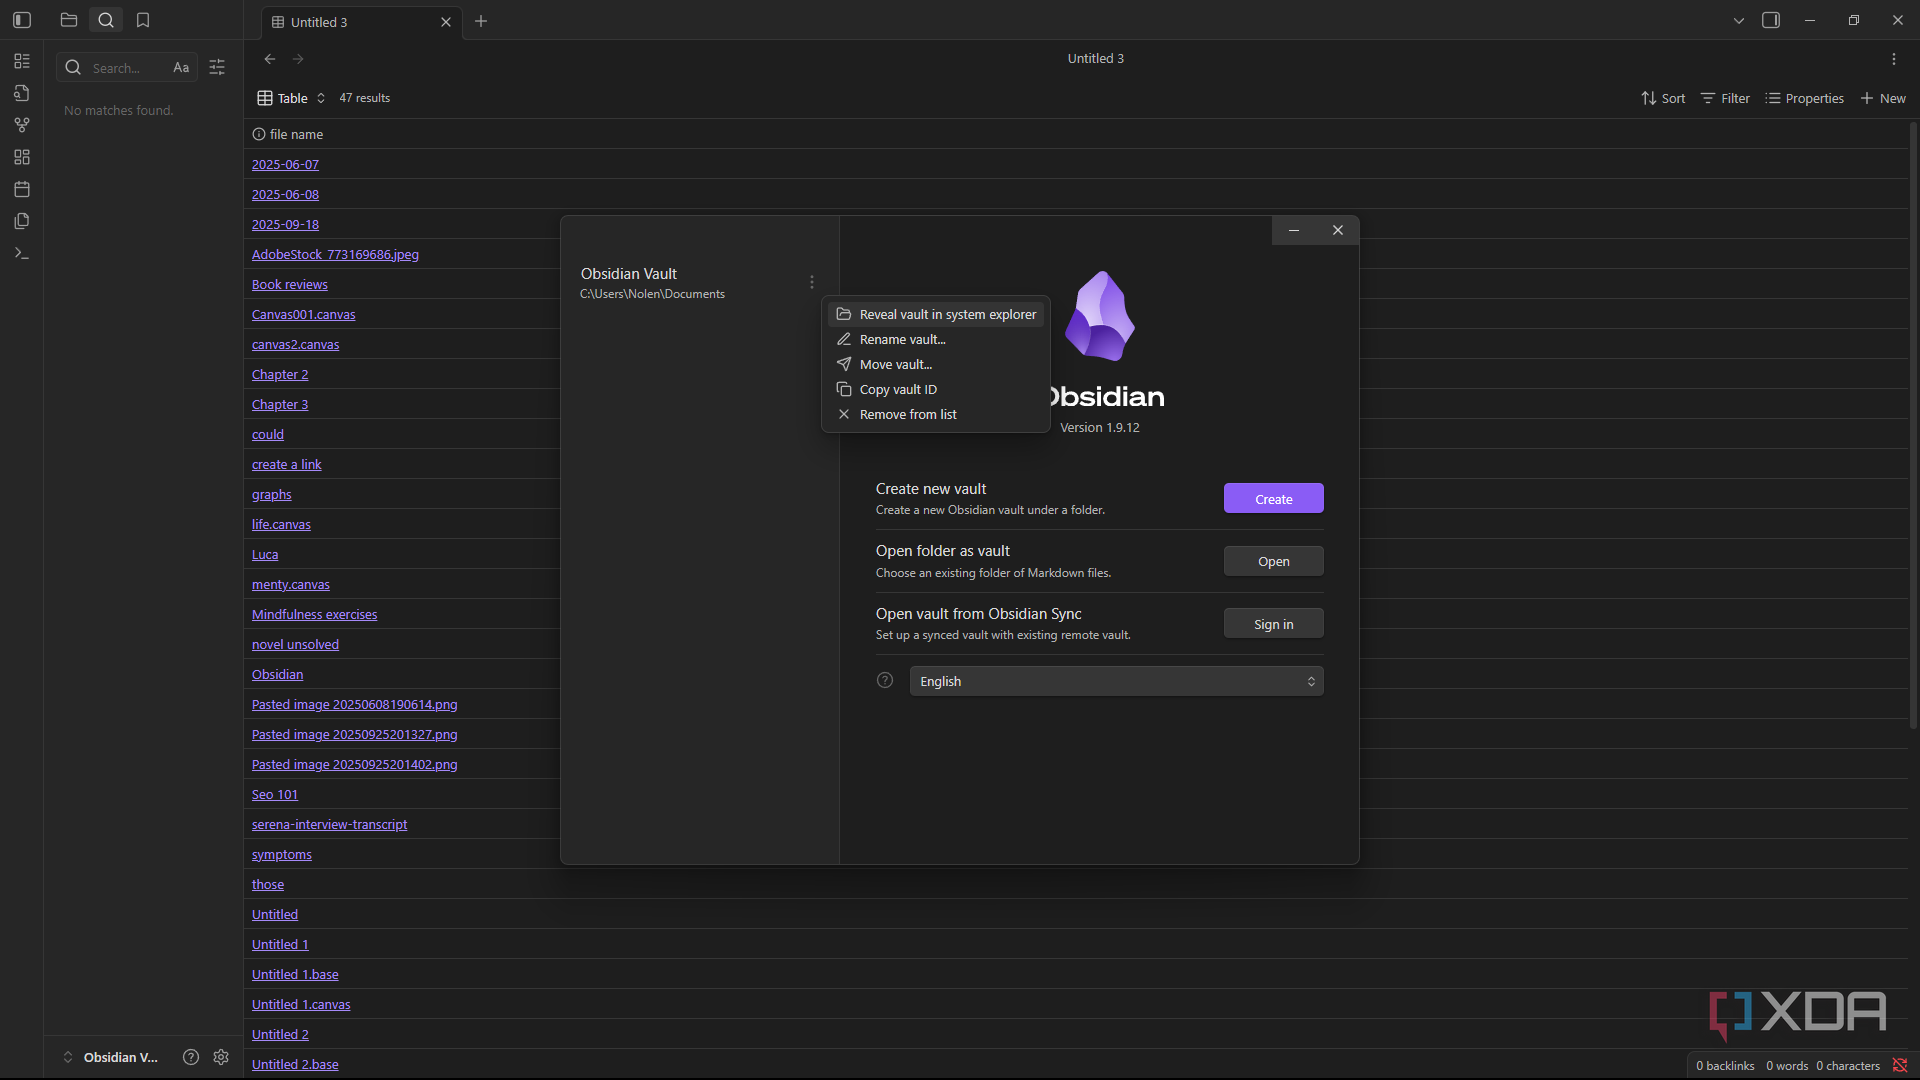This screenshot has height=1080, width=1920.
Task: Toggle the right sidebar panel icon
Action: click(x=1771, y=20)
